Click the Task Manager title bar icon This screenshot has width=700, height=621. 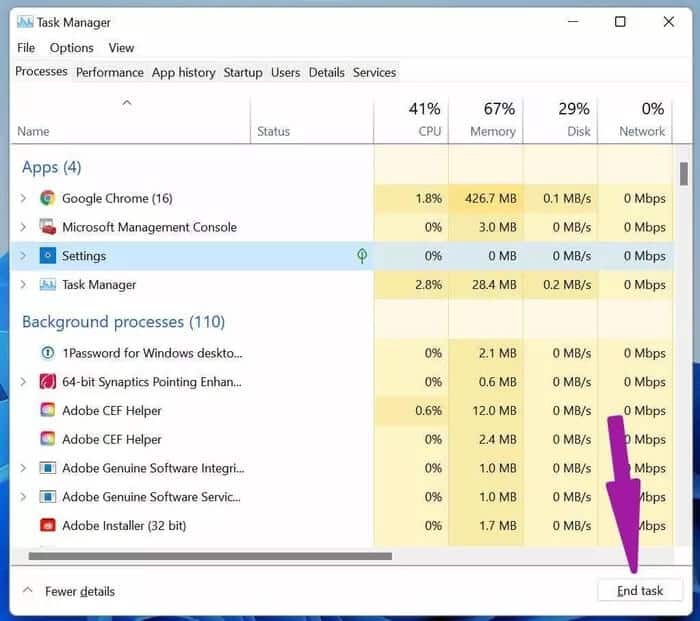click(25, 22)
